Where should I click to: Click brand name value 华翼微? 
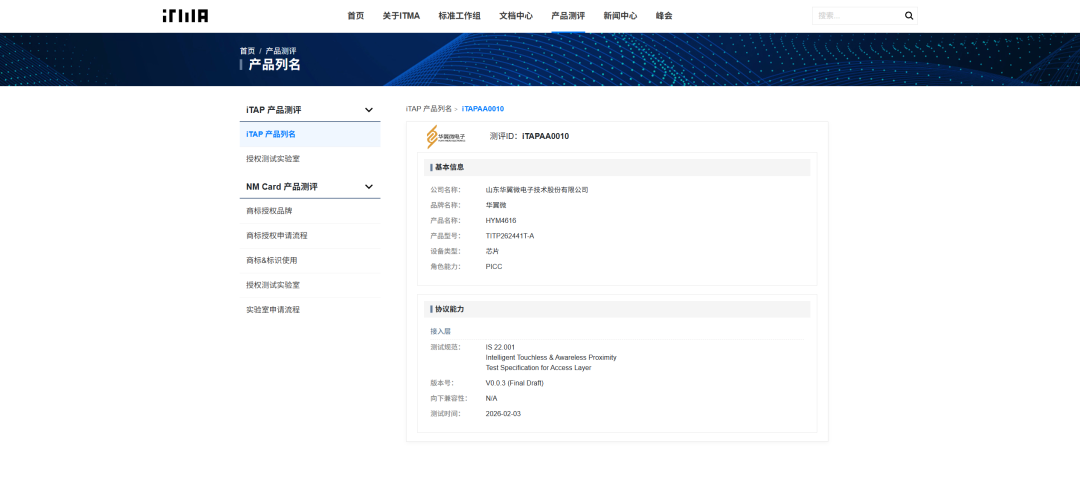496,205
